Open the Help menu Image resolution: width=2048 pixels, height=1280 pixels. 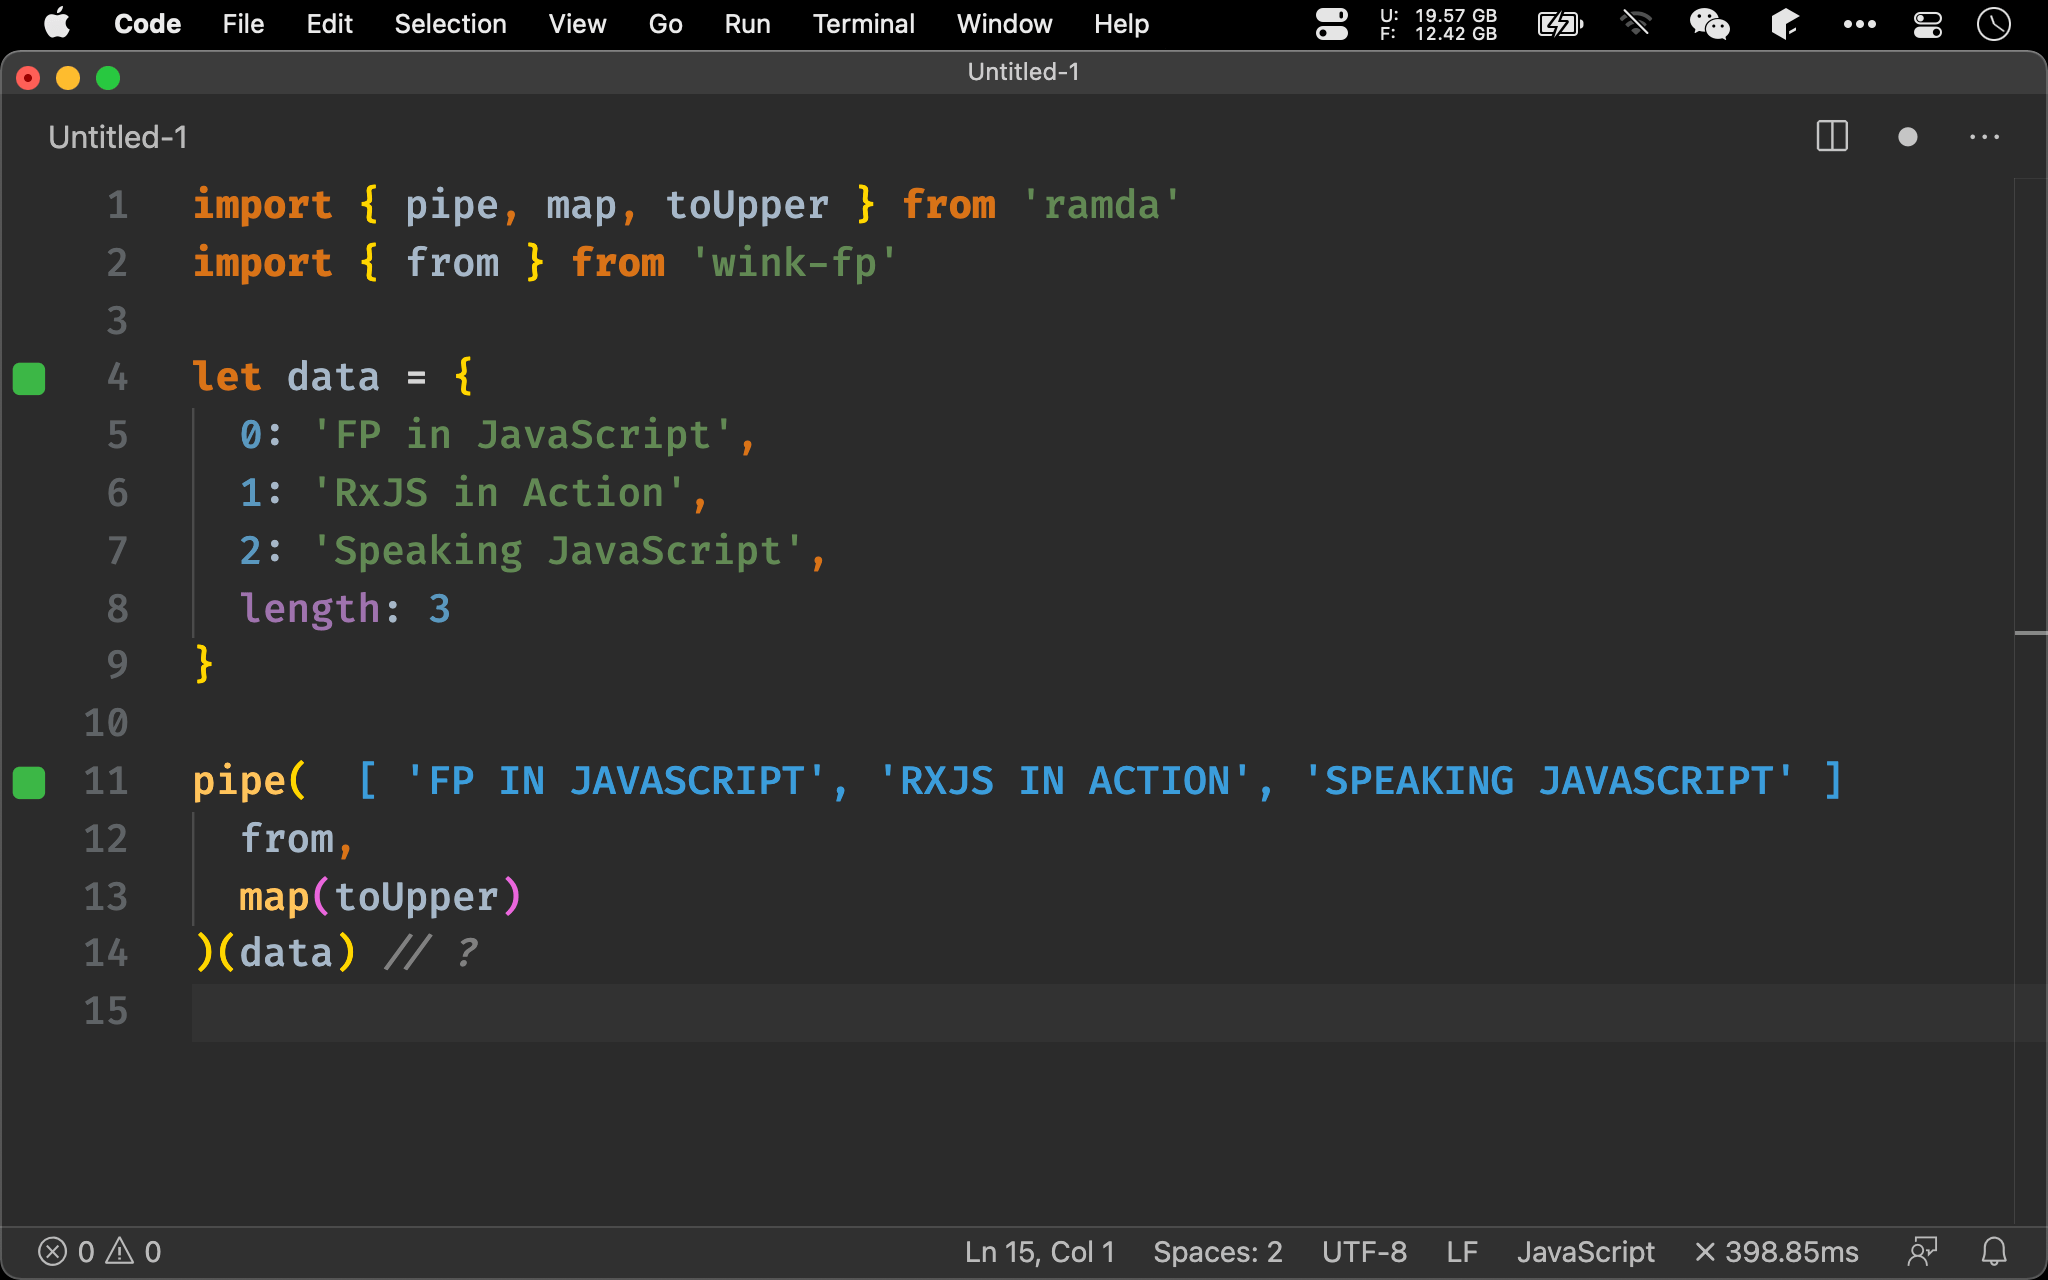coord(1121,24)
